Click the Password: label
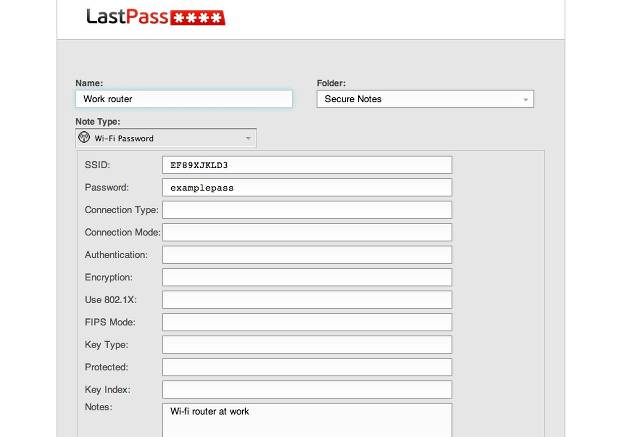 107,187
